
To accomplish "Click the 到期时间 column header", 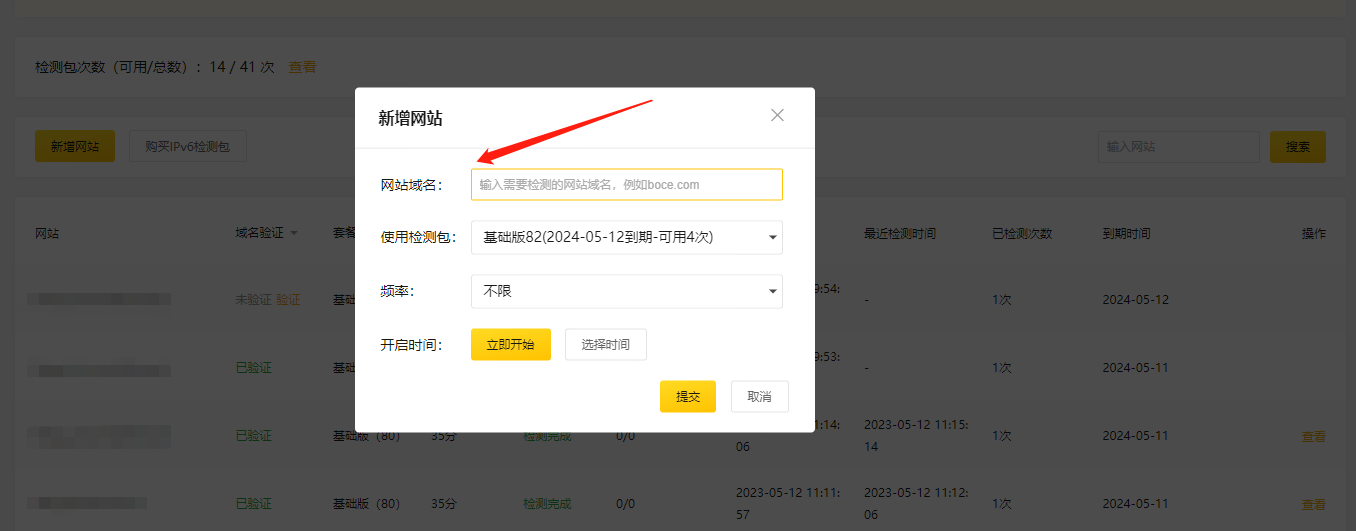I will pos(1126,234).
